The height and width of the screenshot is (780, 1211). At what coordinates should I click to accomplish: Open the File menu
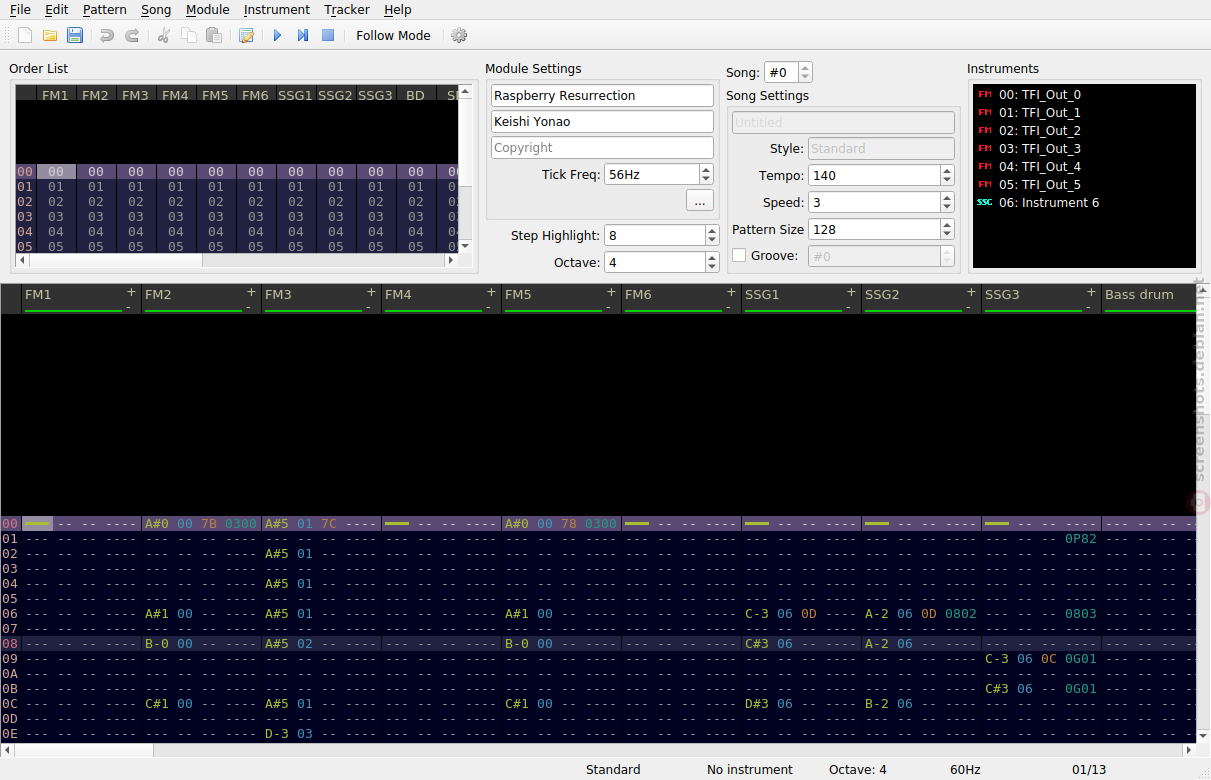(x=20, y=9)
